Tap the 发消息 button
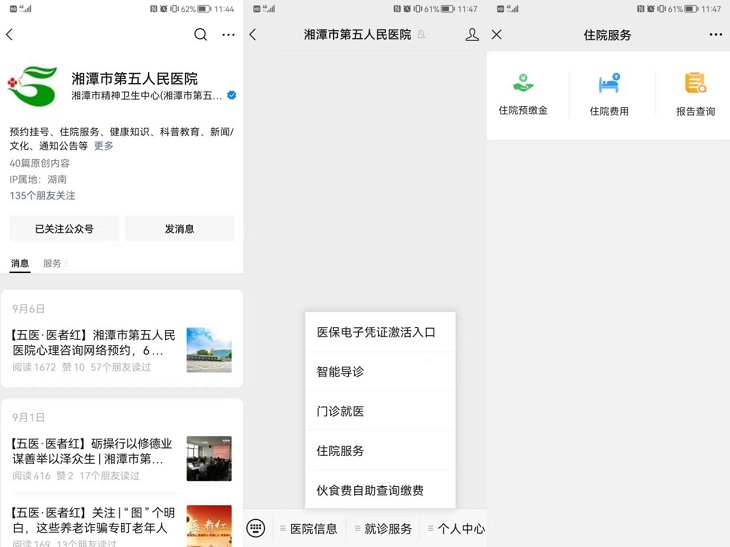 (x=179, y=229)
